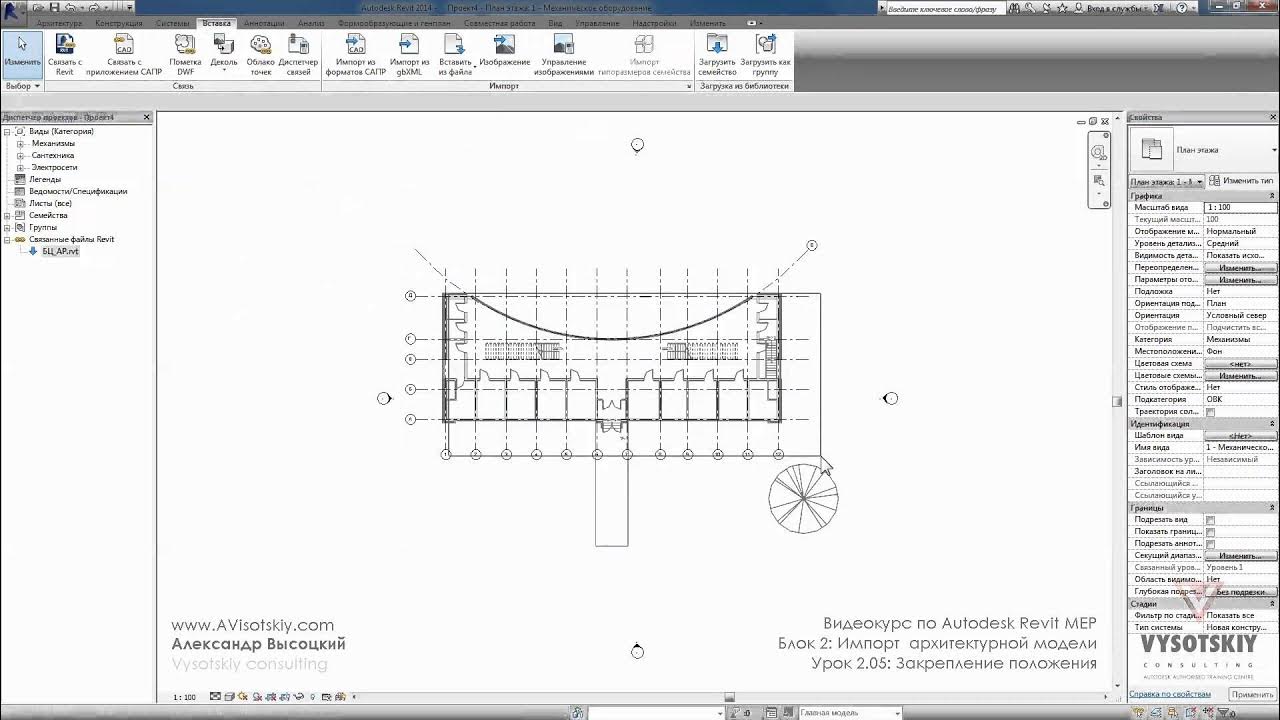Click horizontal scrollbar thumb under the view
This screenshot has height=720, width=1280.
[x=729, y=697]
